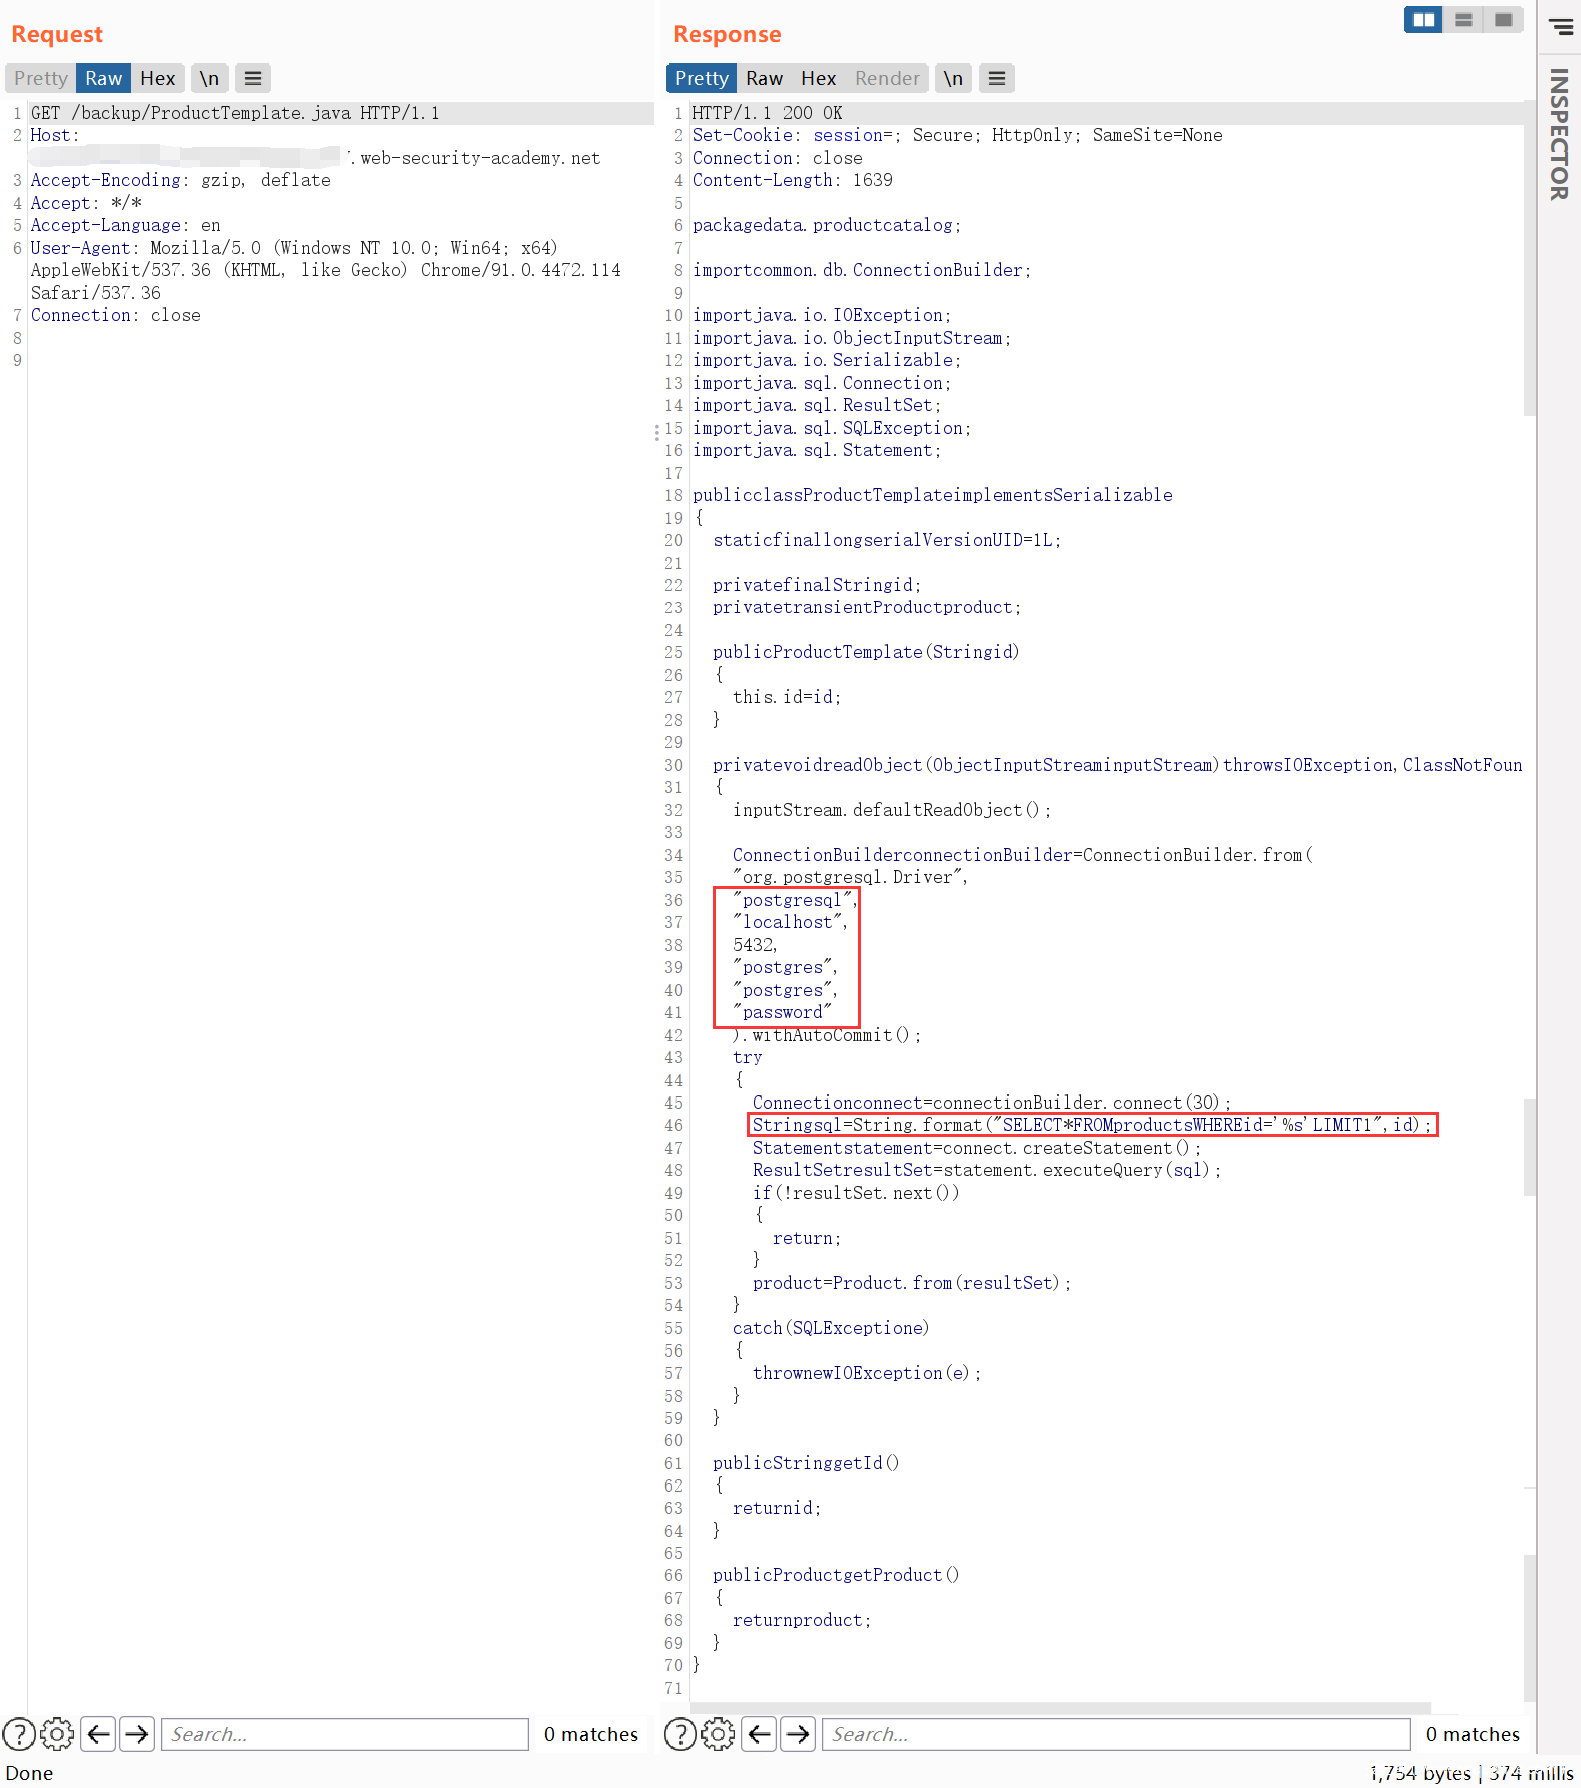
Task: Switch Request view to Hex tab
Action: 157,78
